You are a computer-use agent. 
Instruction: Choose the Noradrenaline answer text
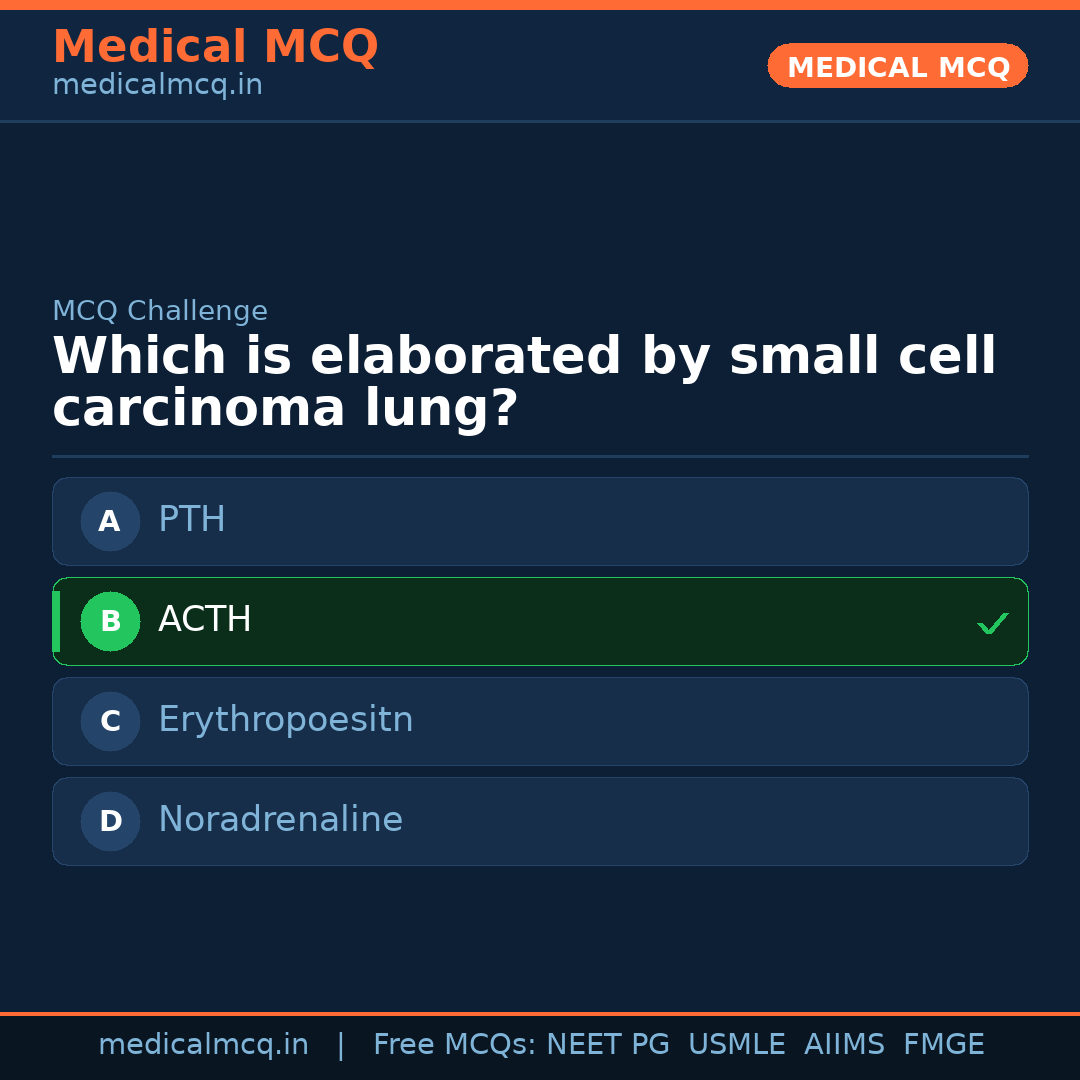click(x=280, y=820)
